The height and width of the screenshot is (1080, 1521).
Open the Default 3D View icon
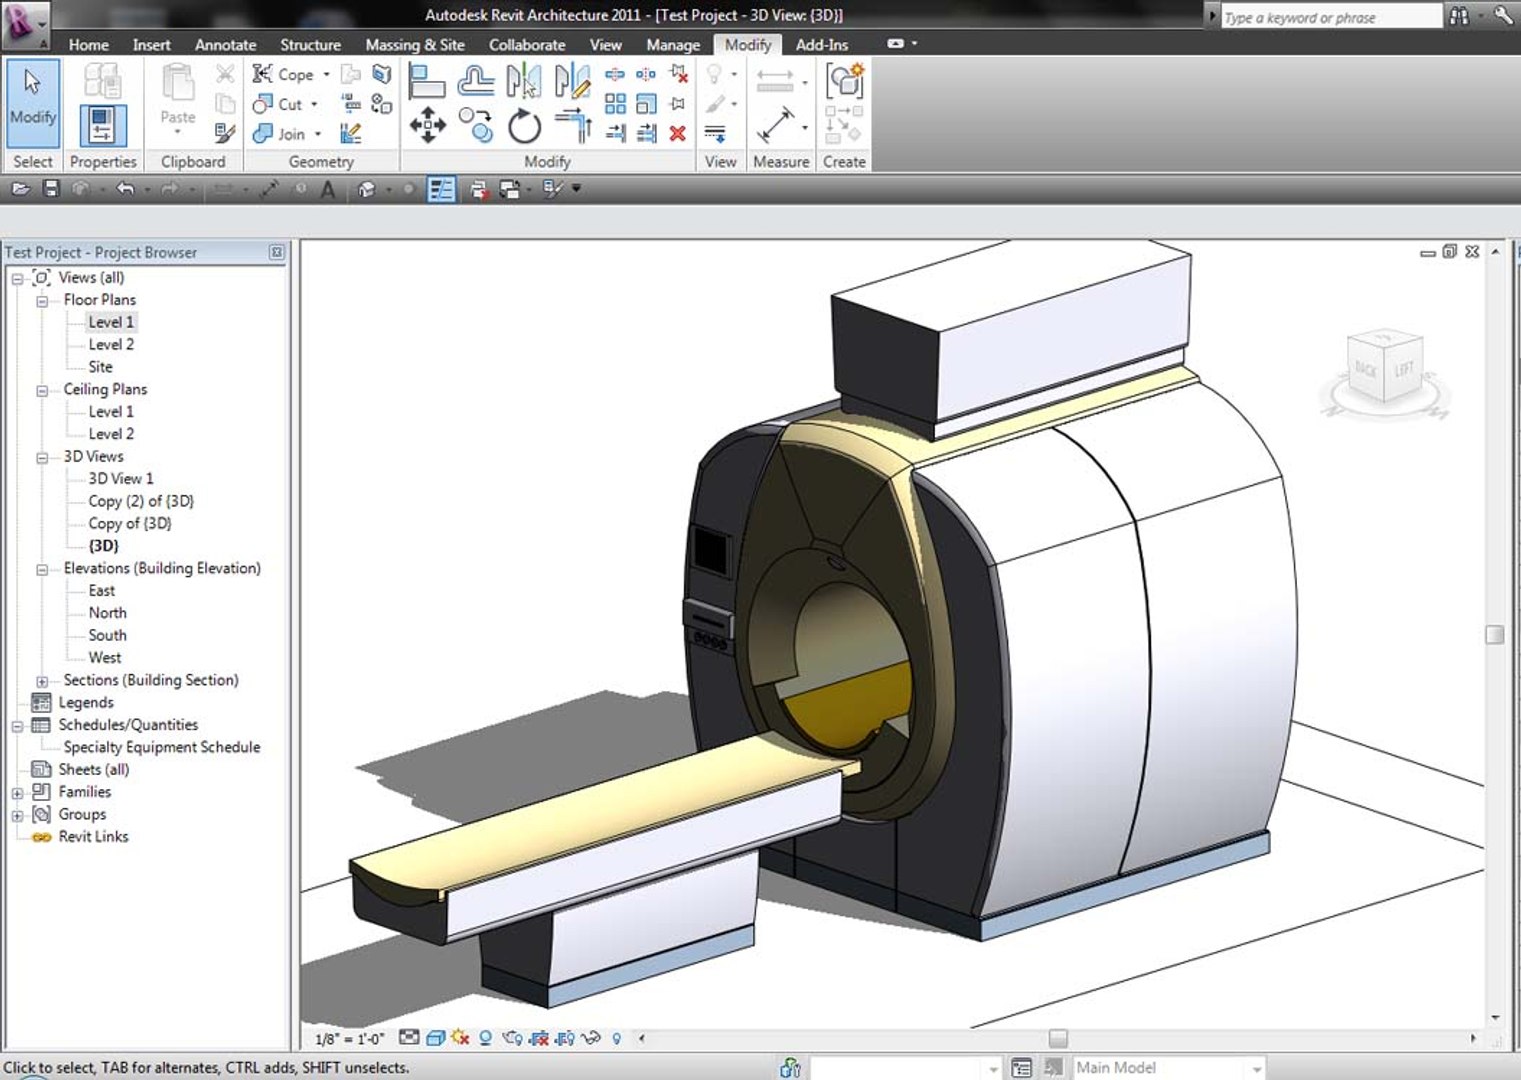[x=367, y=189]
